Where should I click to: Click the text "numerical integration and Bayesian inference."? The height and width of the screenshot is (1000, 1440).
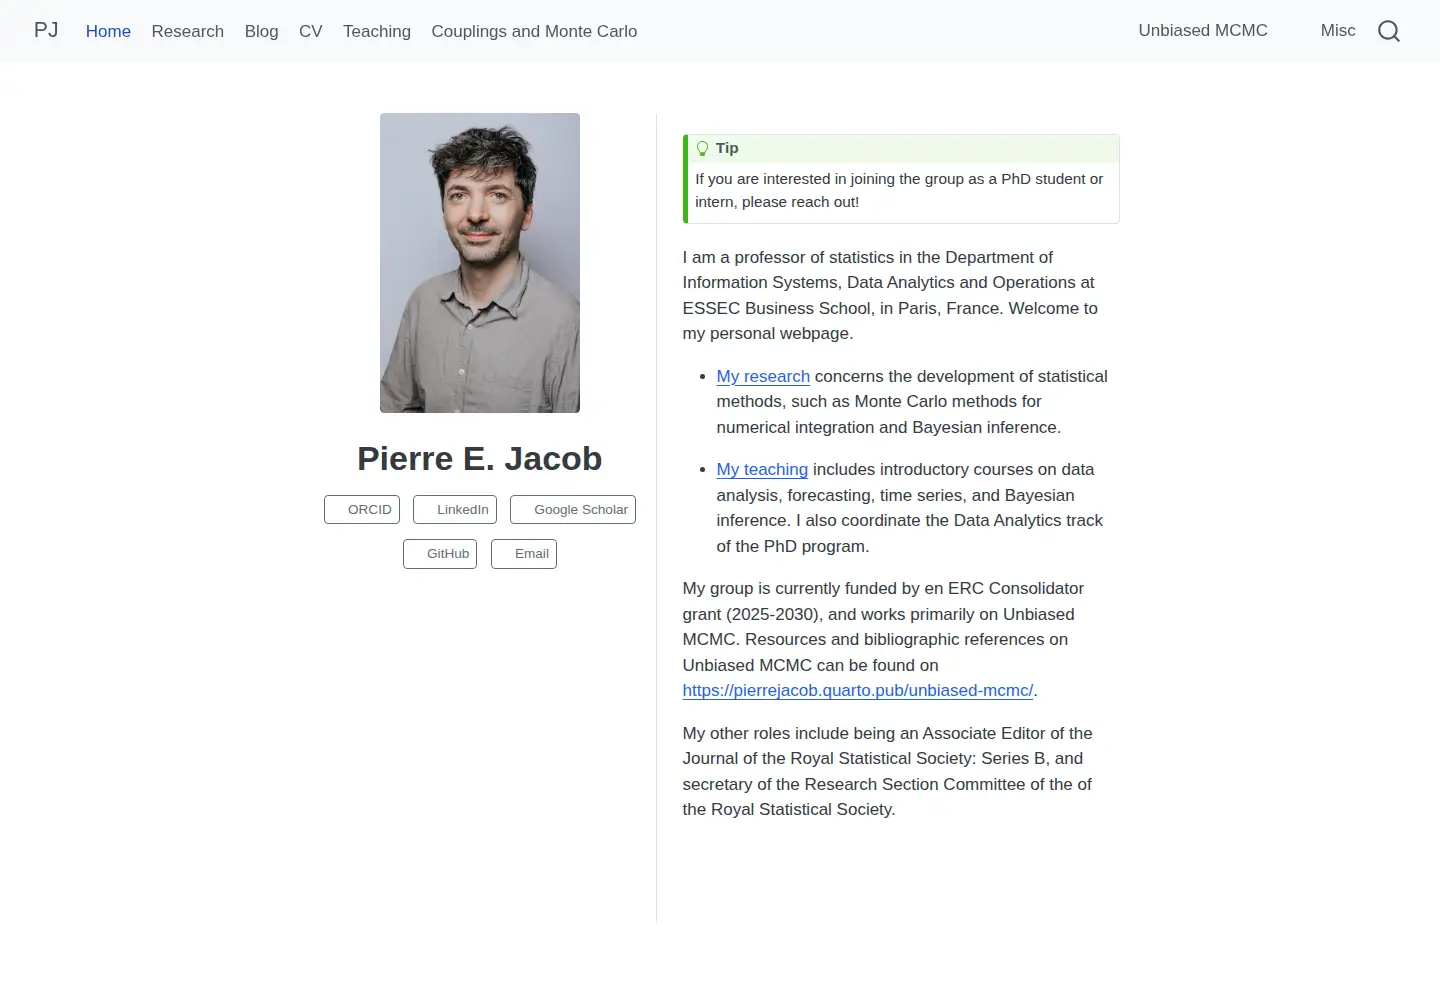tap(889, 427)
